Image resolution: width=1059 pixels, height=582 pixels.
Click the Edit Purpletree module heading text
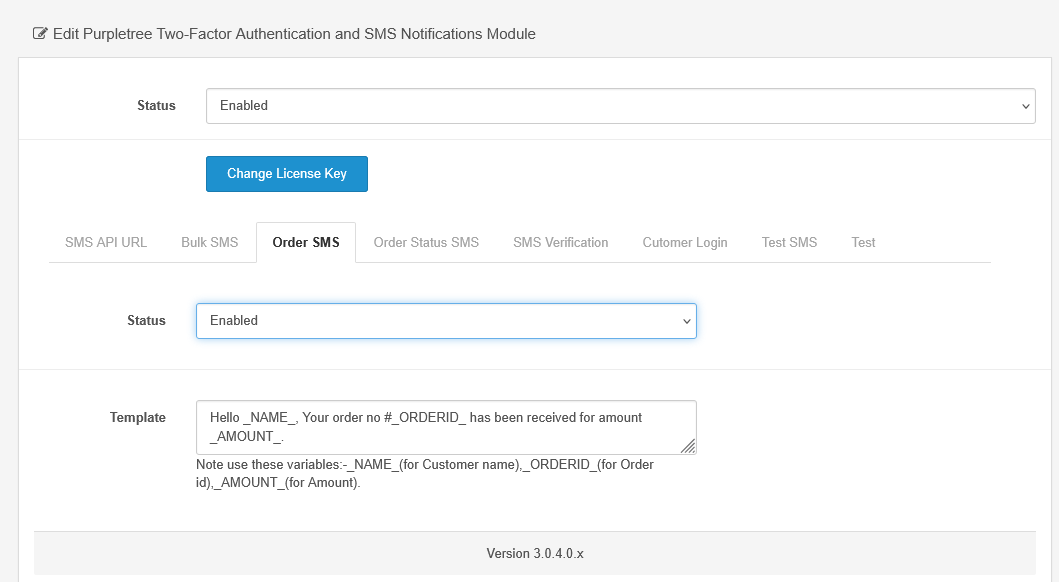point(294,34)
